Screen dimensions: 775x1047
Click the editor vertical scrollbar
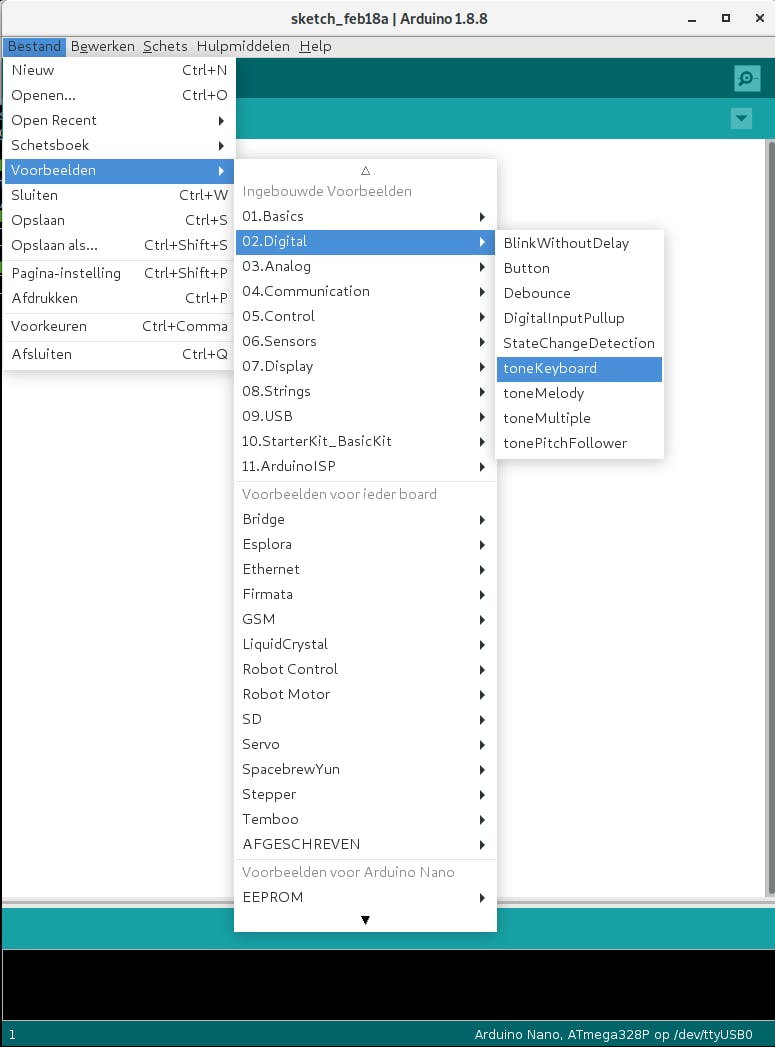pos(769,500)
